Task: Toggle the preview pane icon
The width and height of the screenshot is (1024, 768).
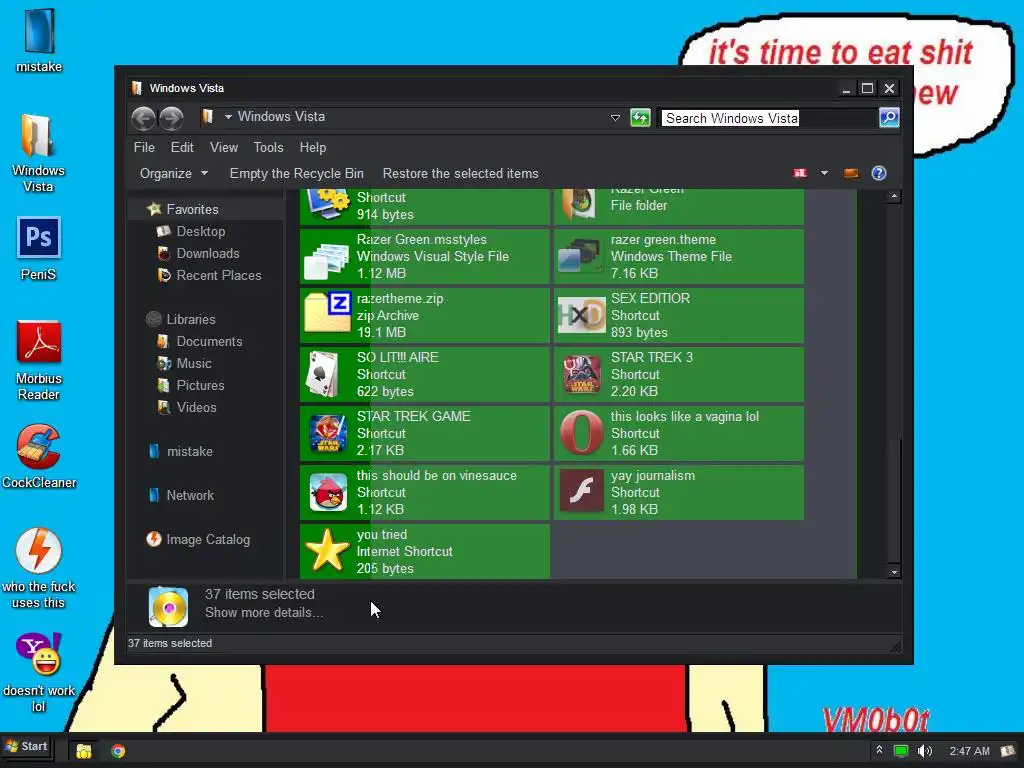Action: click(850, 173)
